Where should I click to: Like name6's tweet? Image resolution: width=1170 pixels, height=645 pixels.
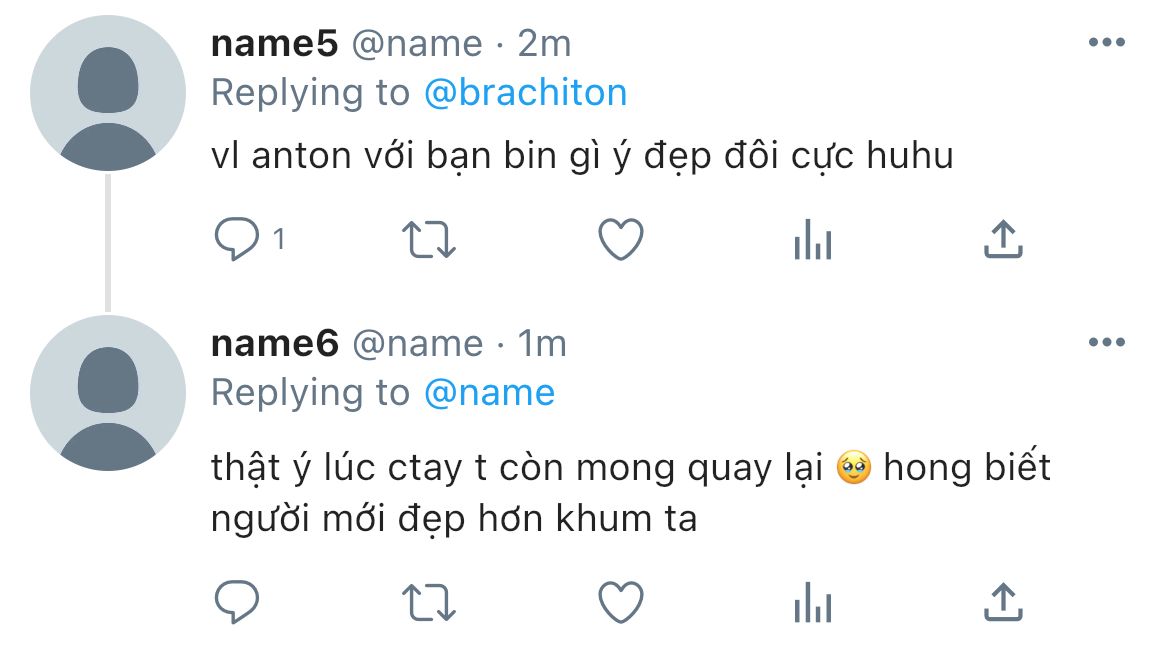[x=621, y=602]
